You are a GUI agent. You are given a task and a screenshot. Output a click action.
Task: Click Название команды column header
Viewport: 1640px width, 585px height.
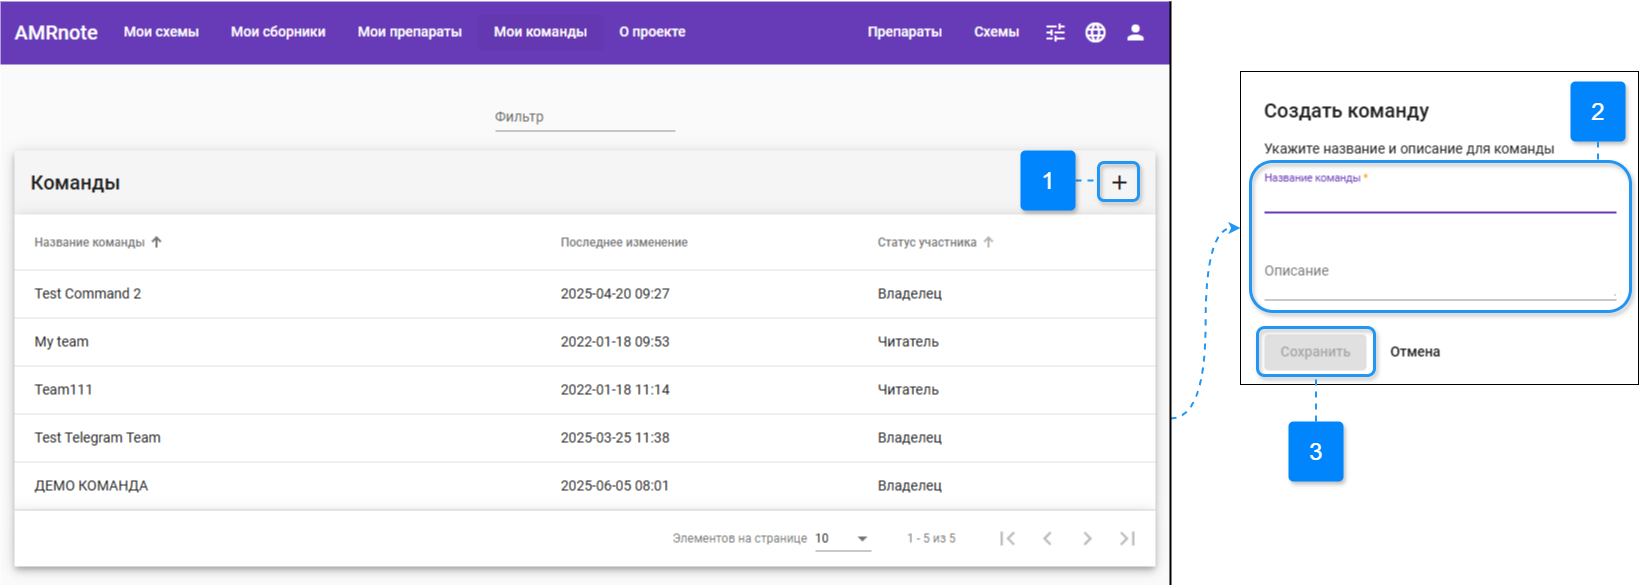coord(90,242)
